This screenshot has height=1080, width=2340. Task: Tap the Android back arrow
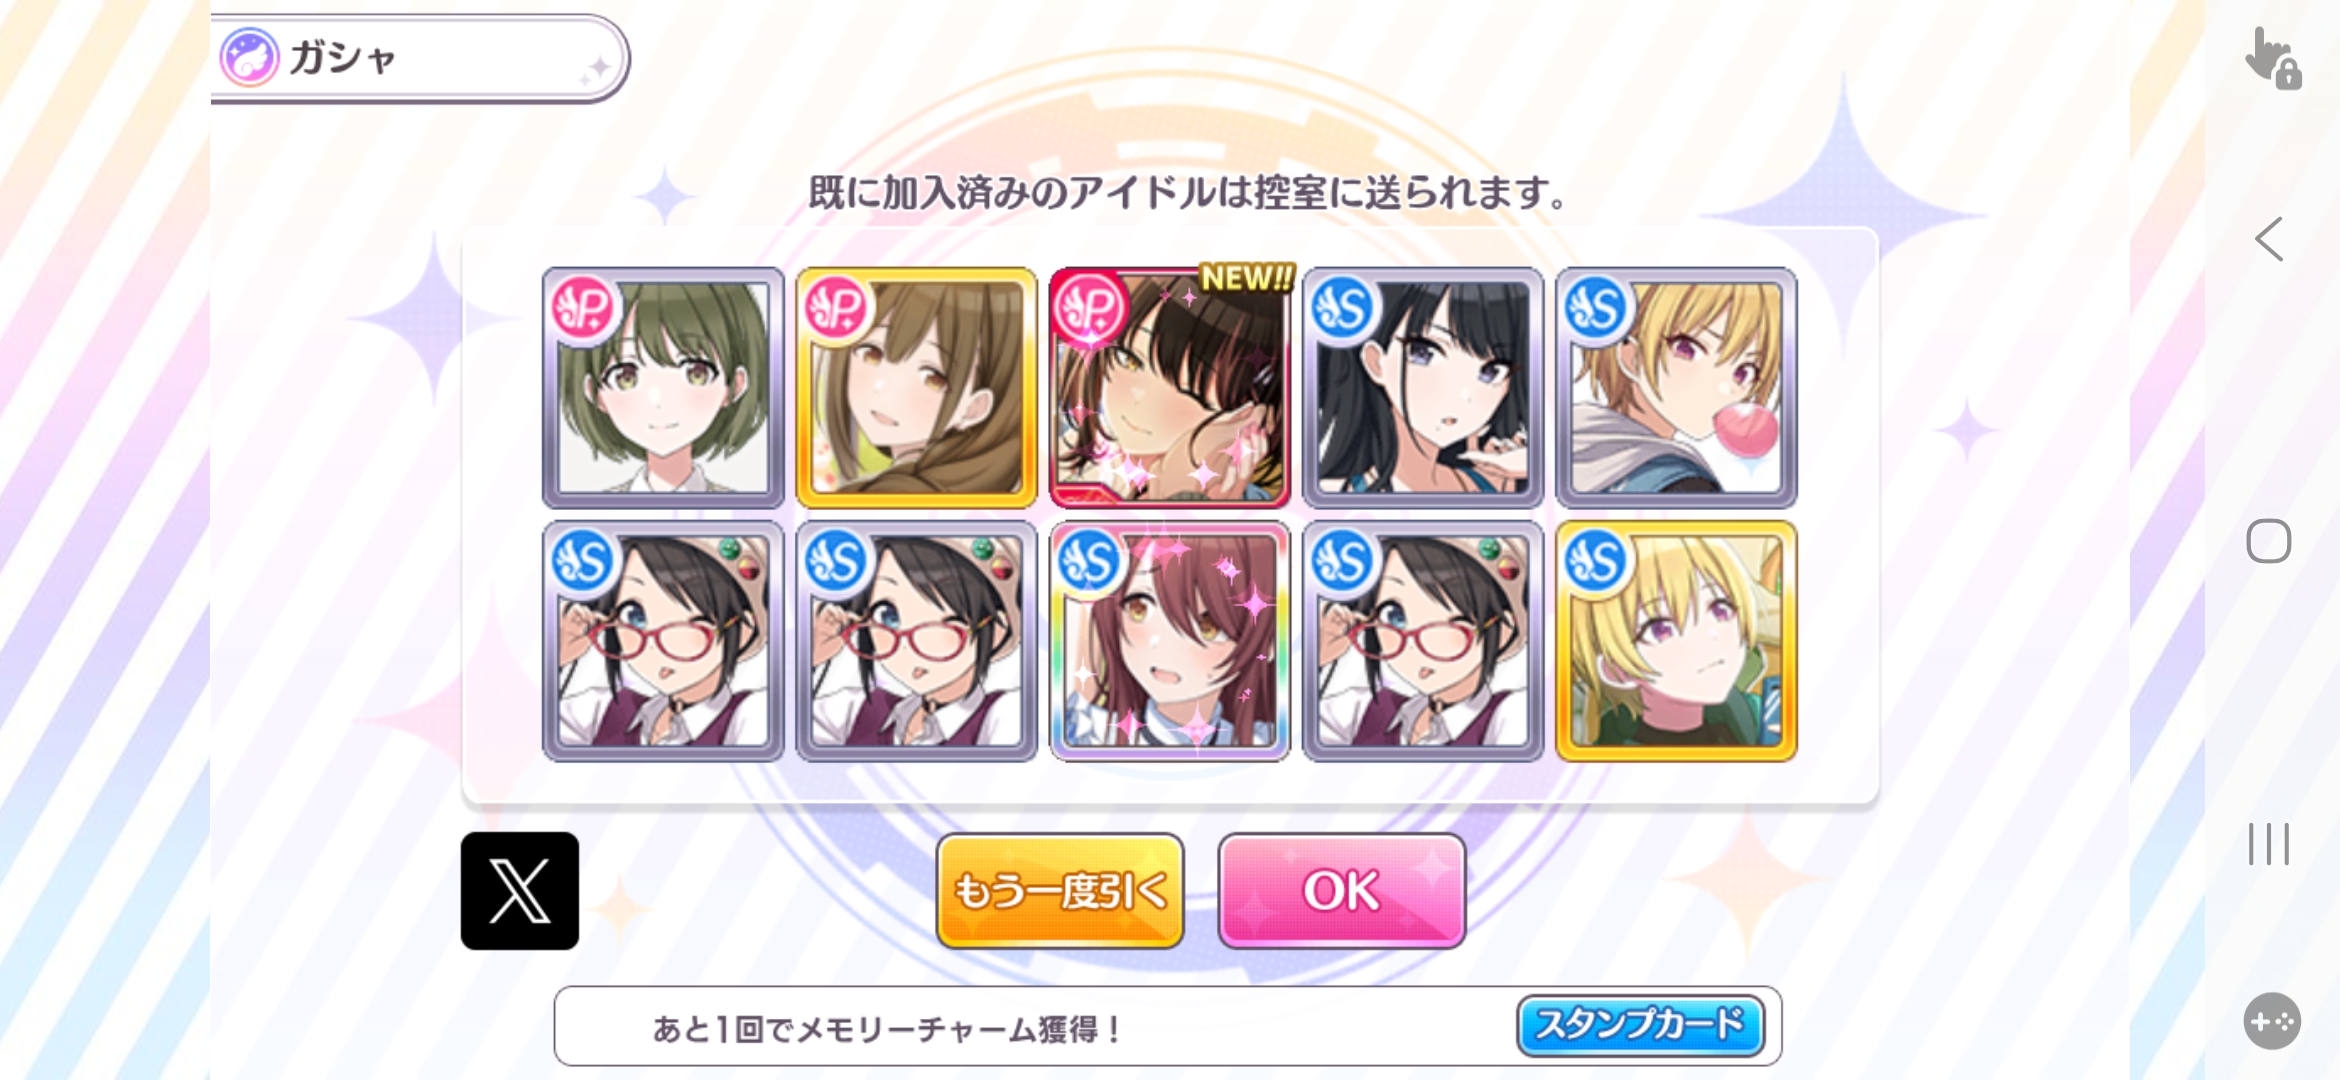click(2269, 239)
